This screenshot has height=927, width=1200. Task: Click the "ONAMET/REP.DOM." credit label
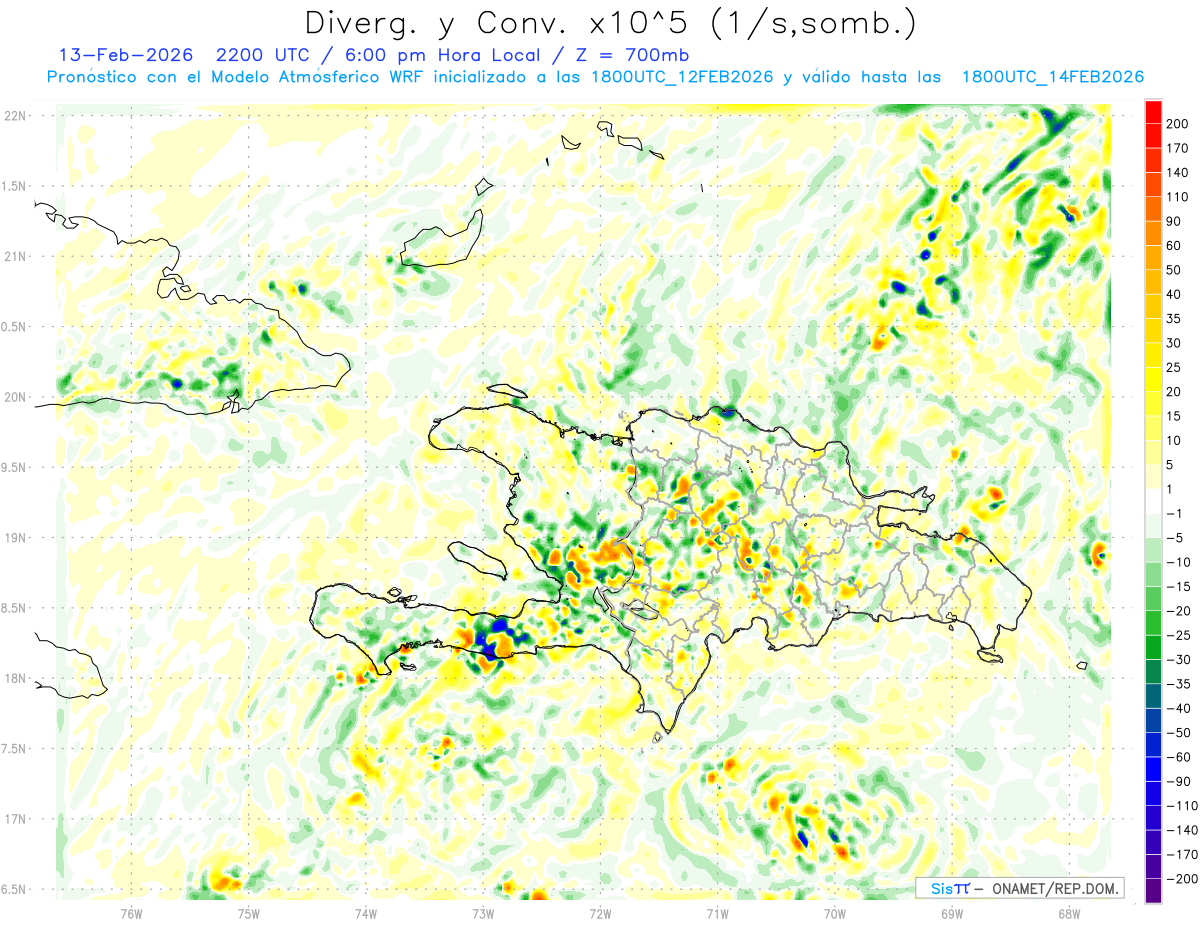(x=1054, y=888)
